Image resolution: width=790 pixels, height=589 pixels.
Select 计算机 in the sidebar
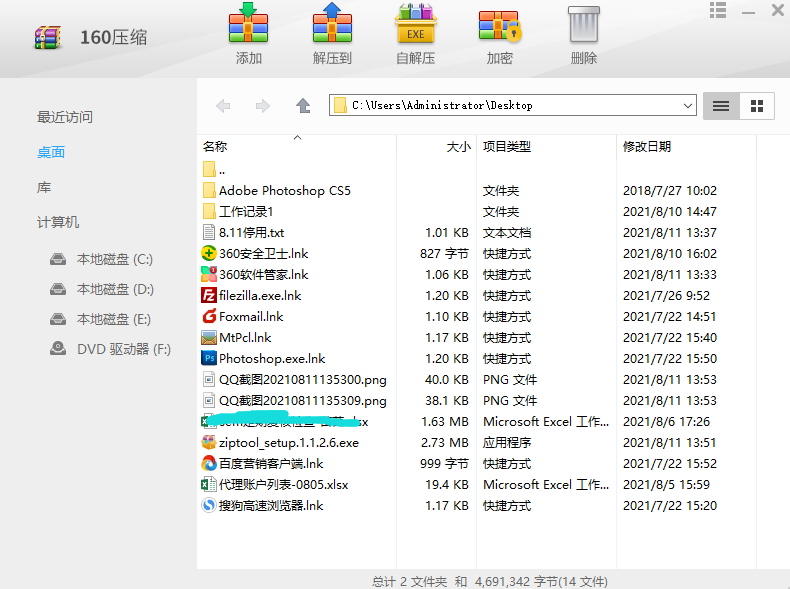click(x=58, y=222)
